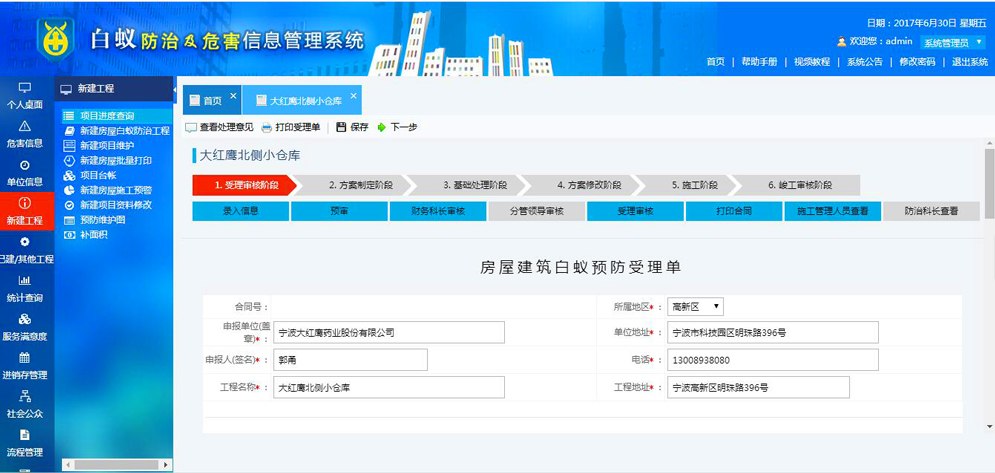Click 查看处理意见 in the toolbar
995x473 pixels.
coord(220,128)
